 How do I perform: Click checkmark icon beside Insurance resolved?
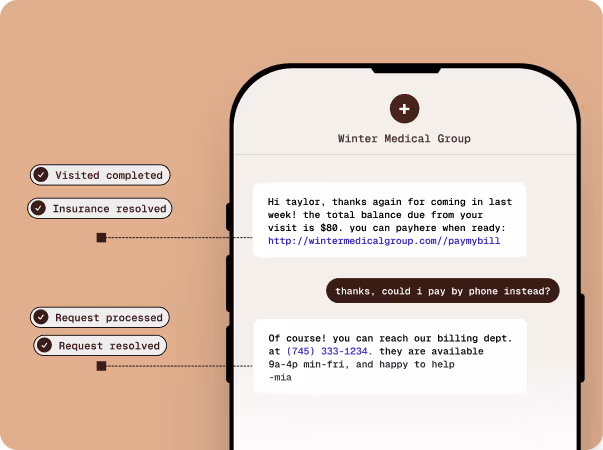click(x=38, y=208)
